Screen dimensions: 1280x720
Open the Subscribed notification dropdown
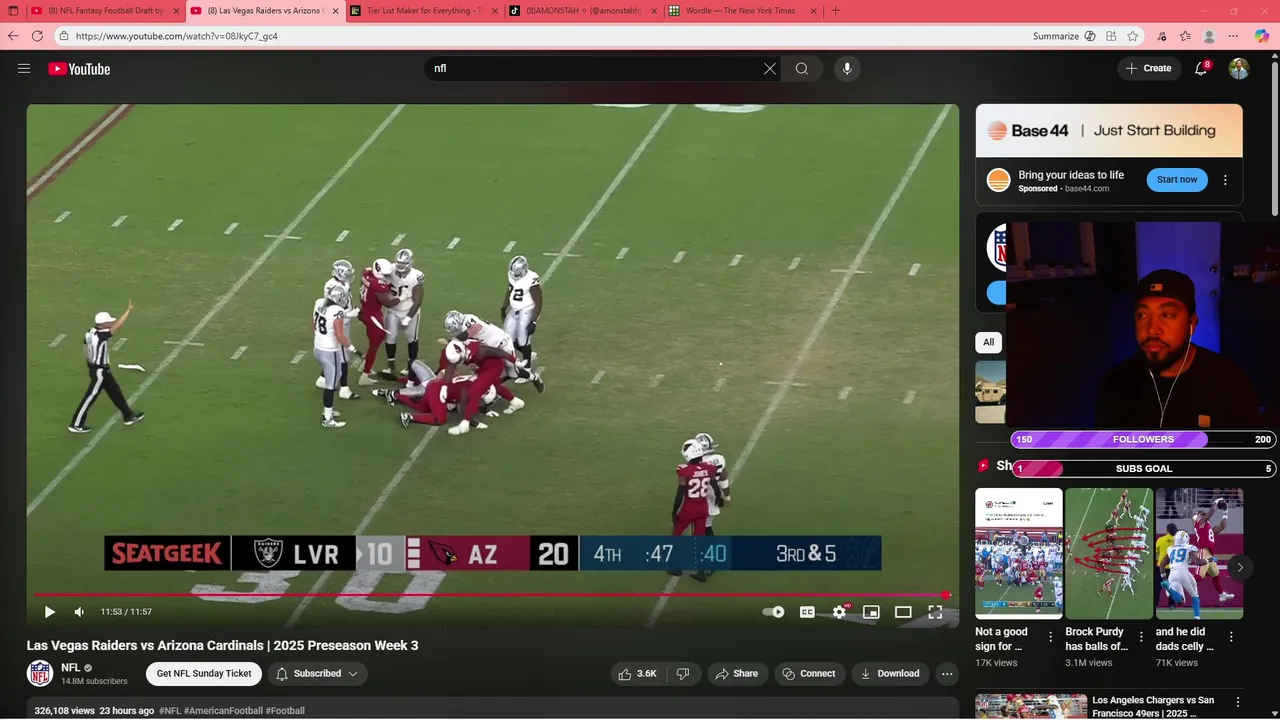tap(317, 673)
